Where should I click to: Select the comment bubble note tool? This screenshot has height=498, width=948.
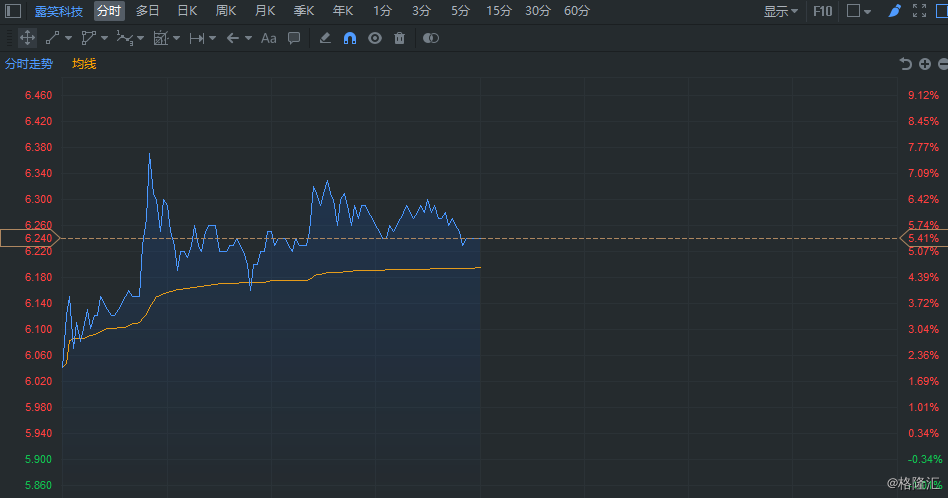294,38
